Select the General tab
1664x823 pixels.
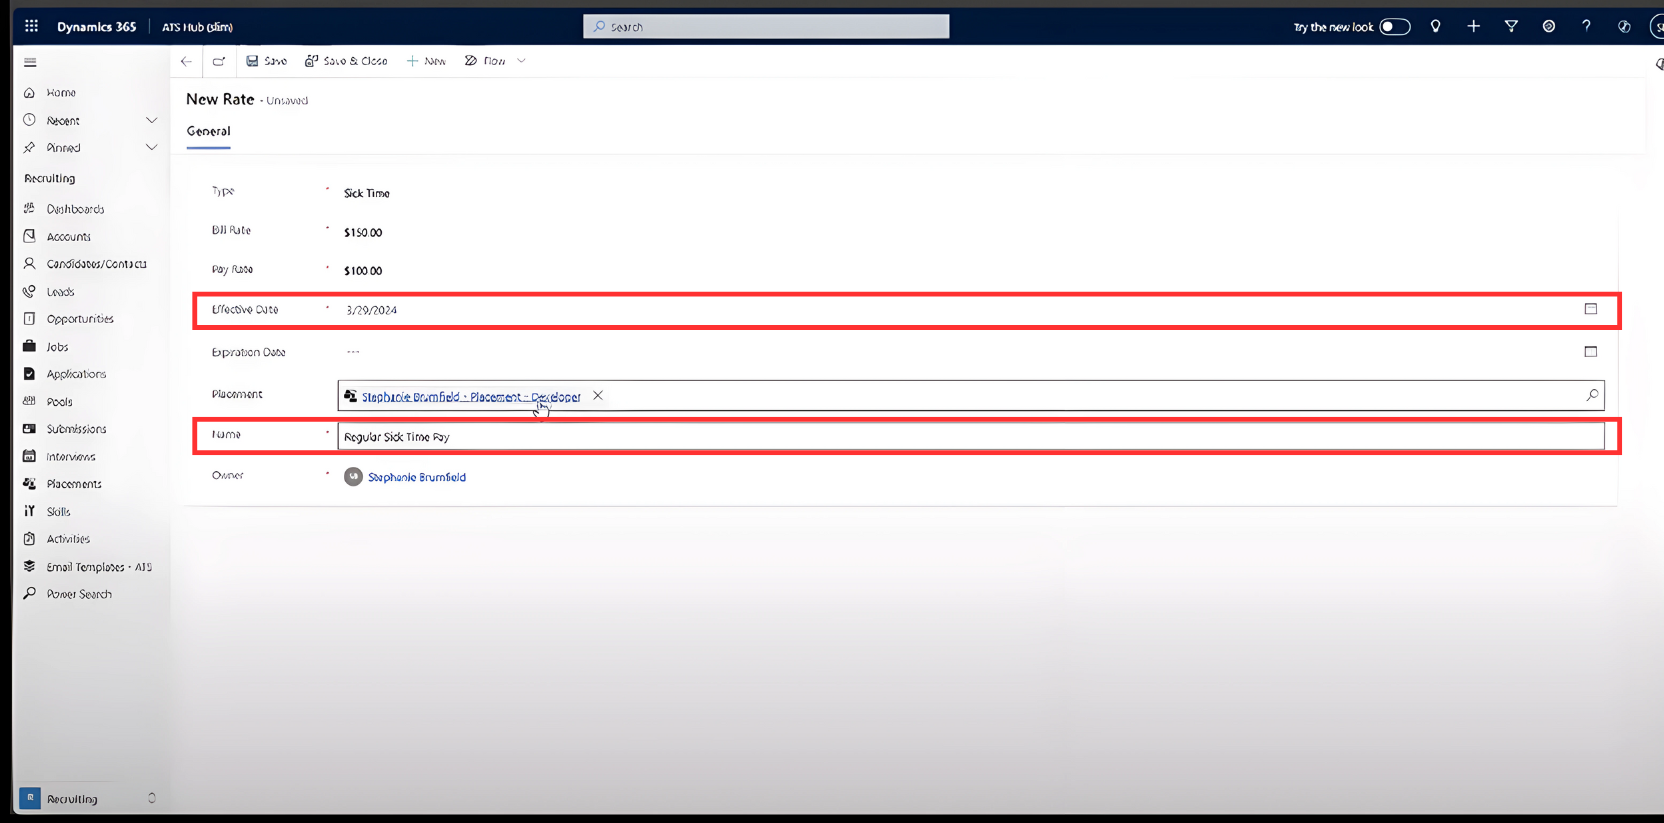pyautogui.click(x=208, y=131)
